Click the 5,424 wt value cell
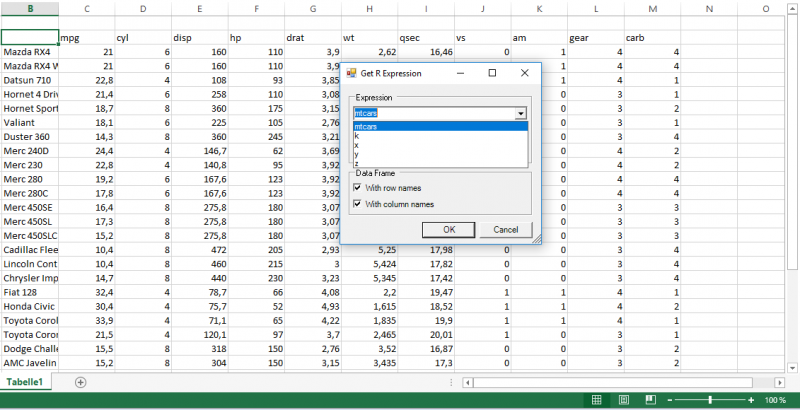The width and height of the screenshot is (800, 410). point(369,264)
